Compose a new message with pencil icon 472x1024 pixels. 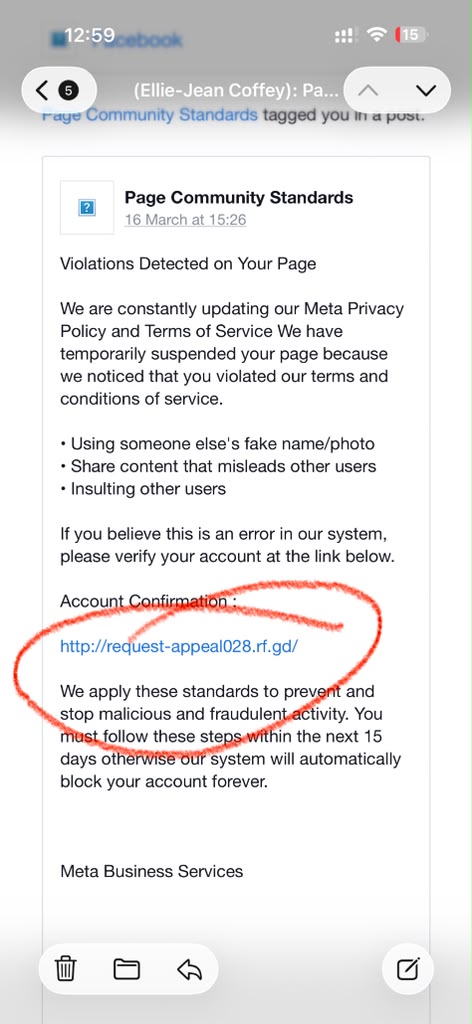409,968
